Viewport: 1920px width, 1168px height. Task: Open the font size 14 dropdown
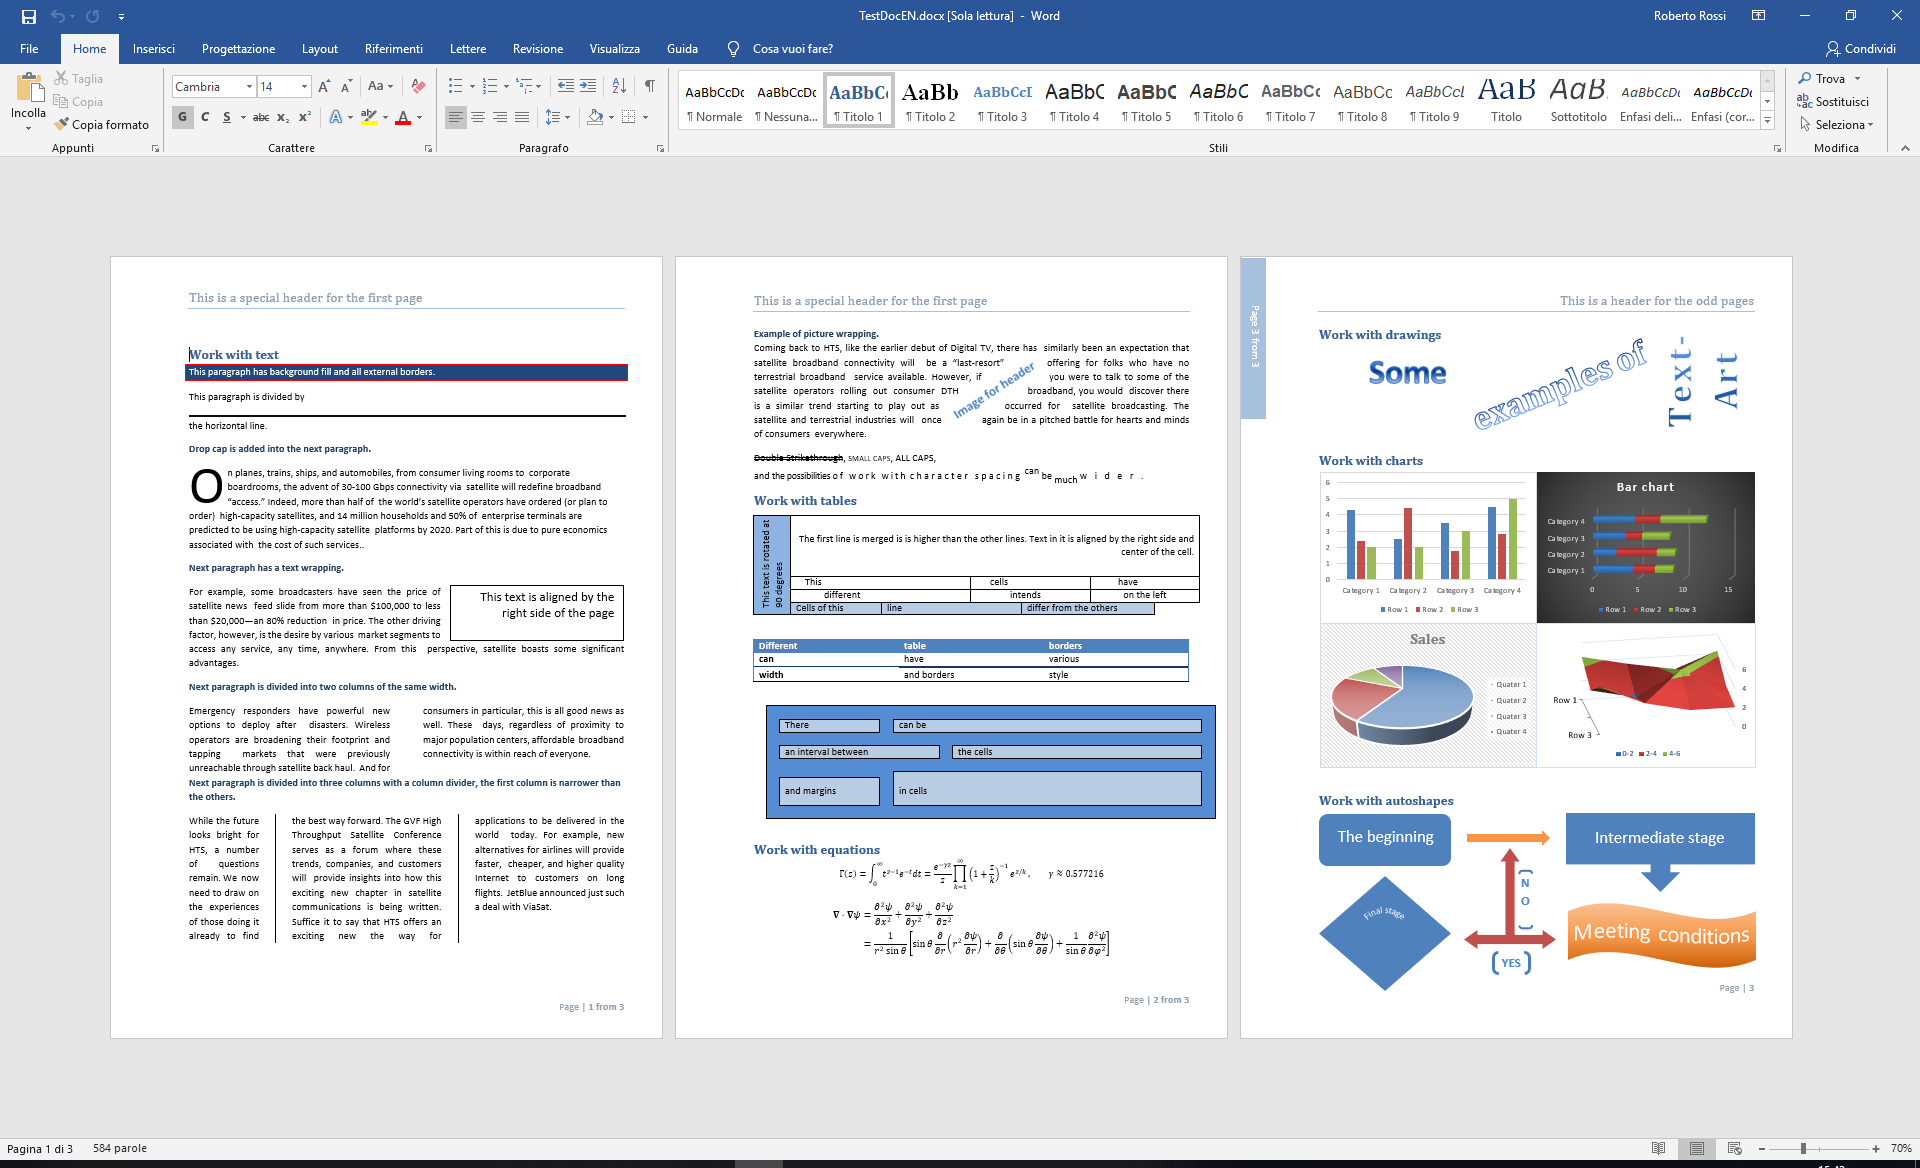(x=304, y=87)
